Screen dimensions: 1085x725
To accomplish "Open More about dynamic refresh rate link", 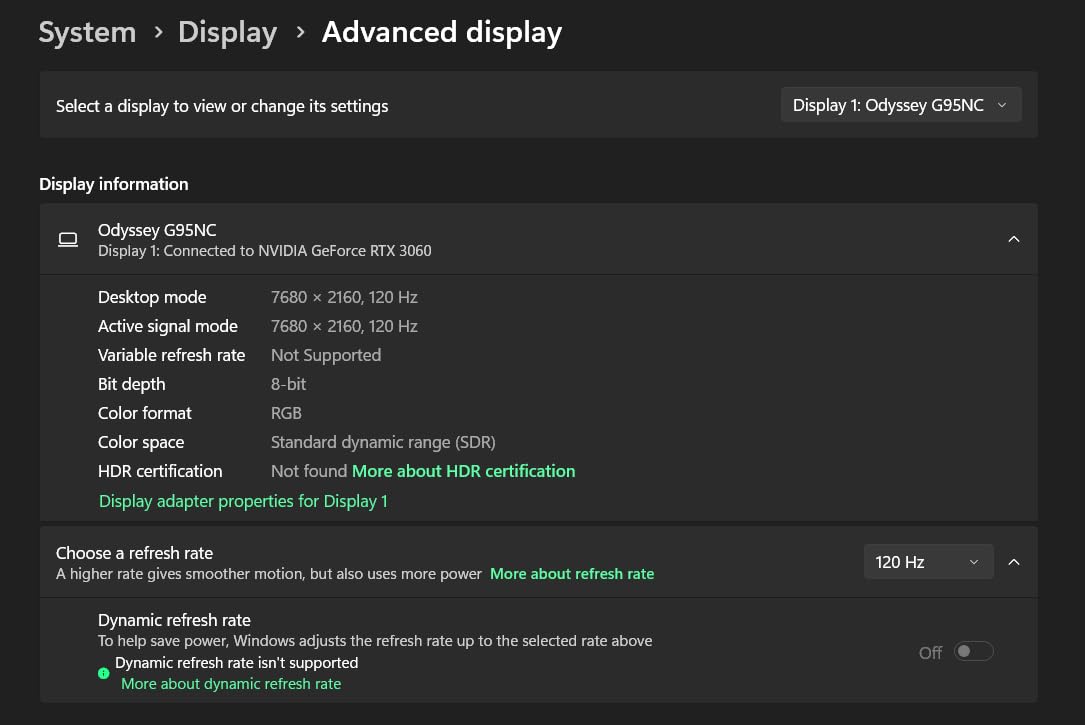I will [x=231, y=684].
